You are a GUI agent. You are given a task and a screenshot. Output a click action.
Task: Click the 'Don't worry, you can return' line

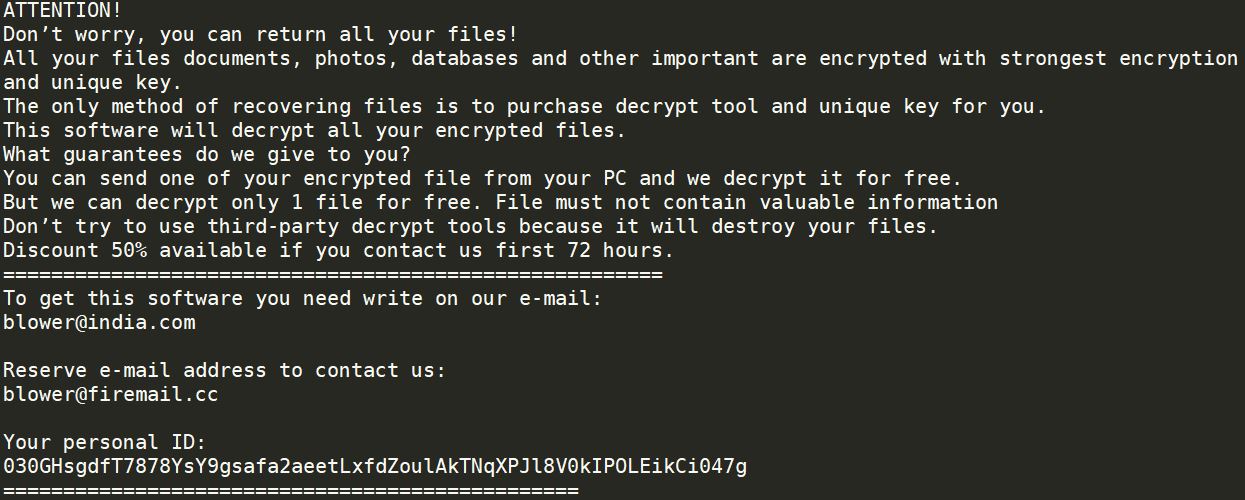pyautogui.click(x=260, y=34)
